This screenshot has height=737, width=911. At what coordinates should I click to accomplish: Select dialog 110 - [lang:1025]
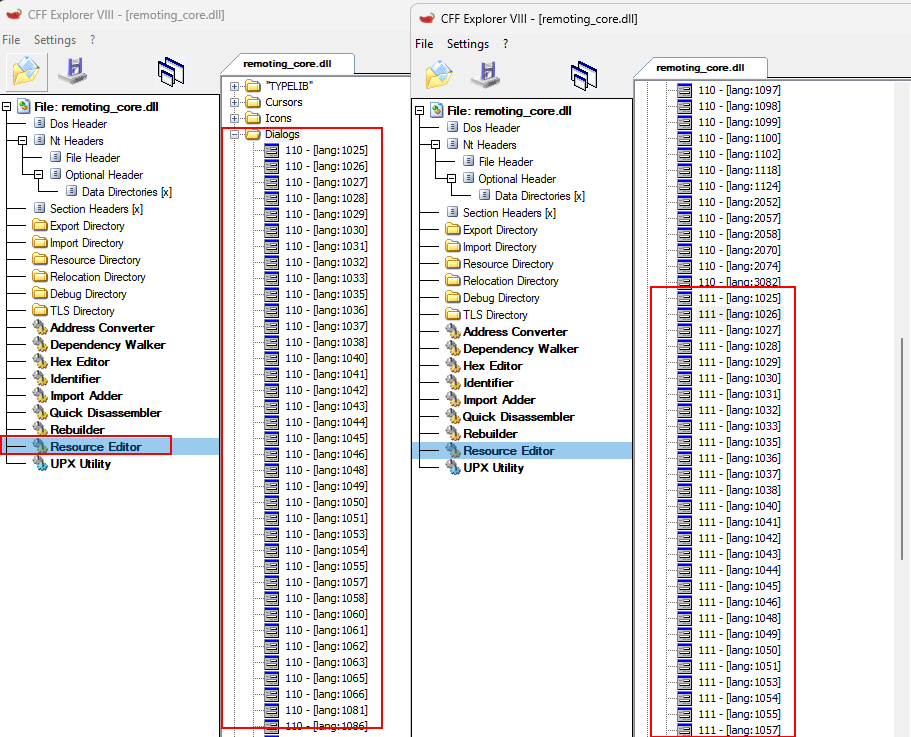tap(326, 150)
